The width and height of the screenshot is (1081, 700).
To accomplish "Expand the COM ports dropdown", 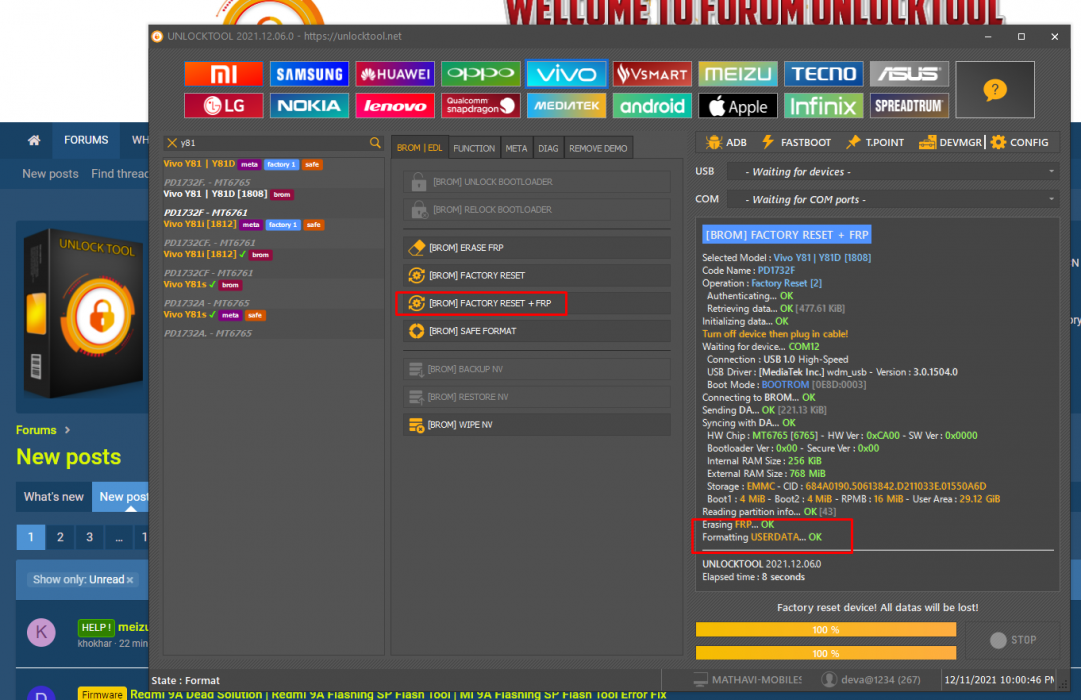I will tap(893, 199).
